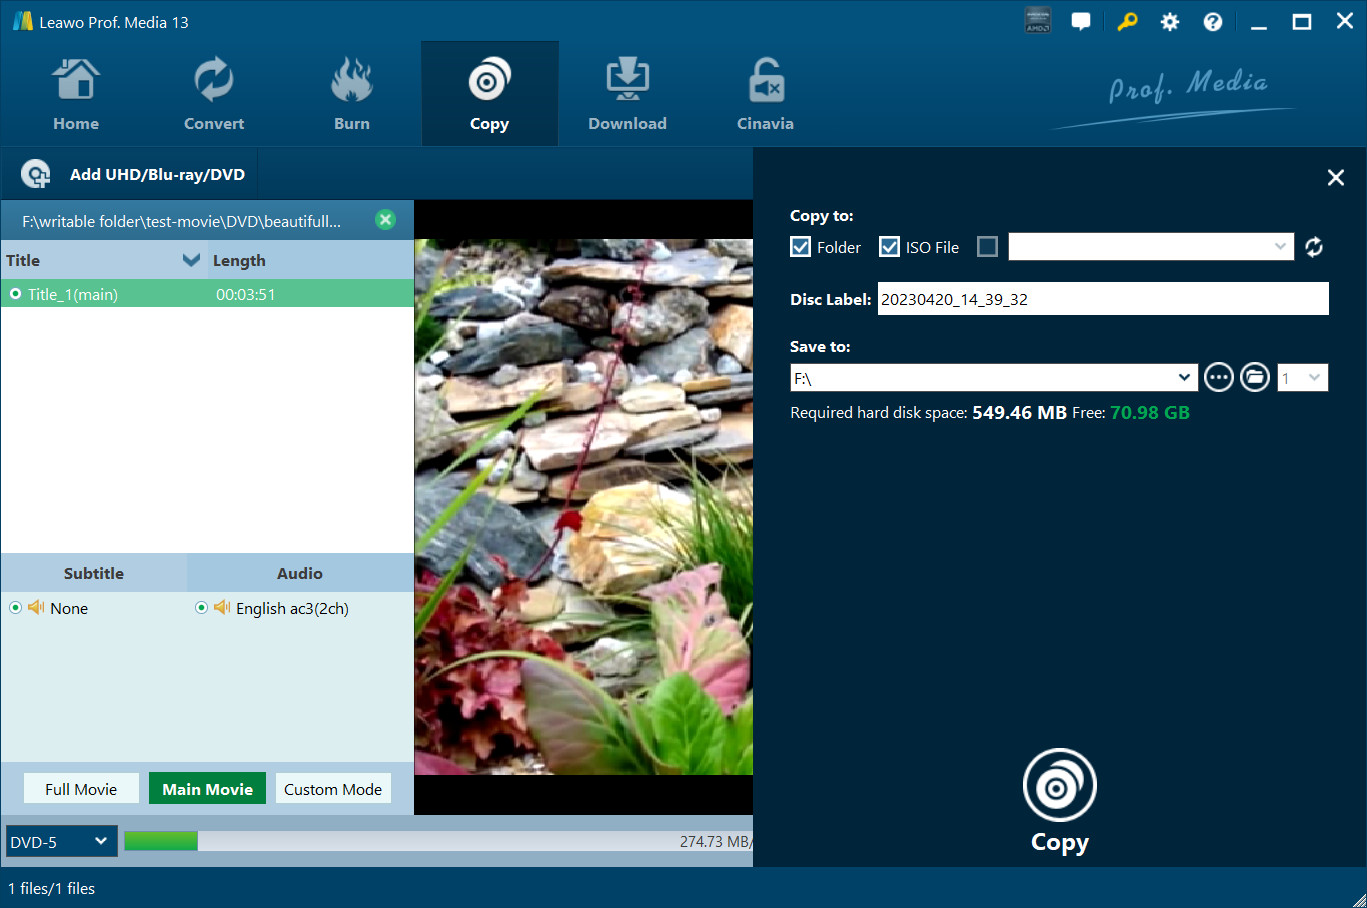Open the output folder icon
This screenshot has height=908, width=1367.
click(x=1254, y=378)
